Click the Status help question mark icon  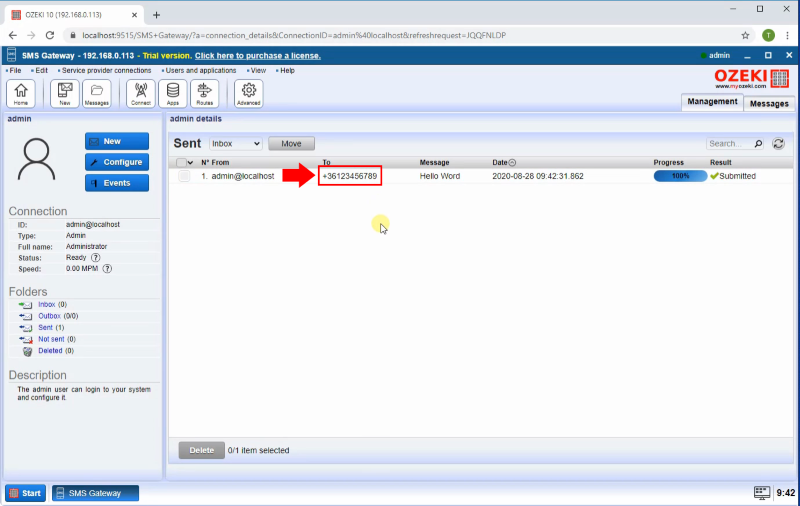[95, 258]
